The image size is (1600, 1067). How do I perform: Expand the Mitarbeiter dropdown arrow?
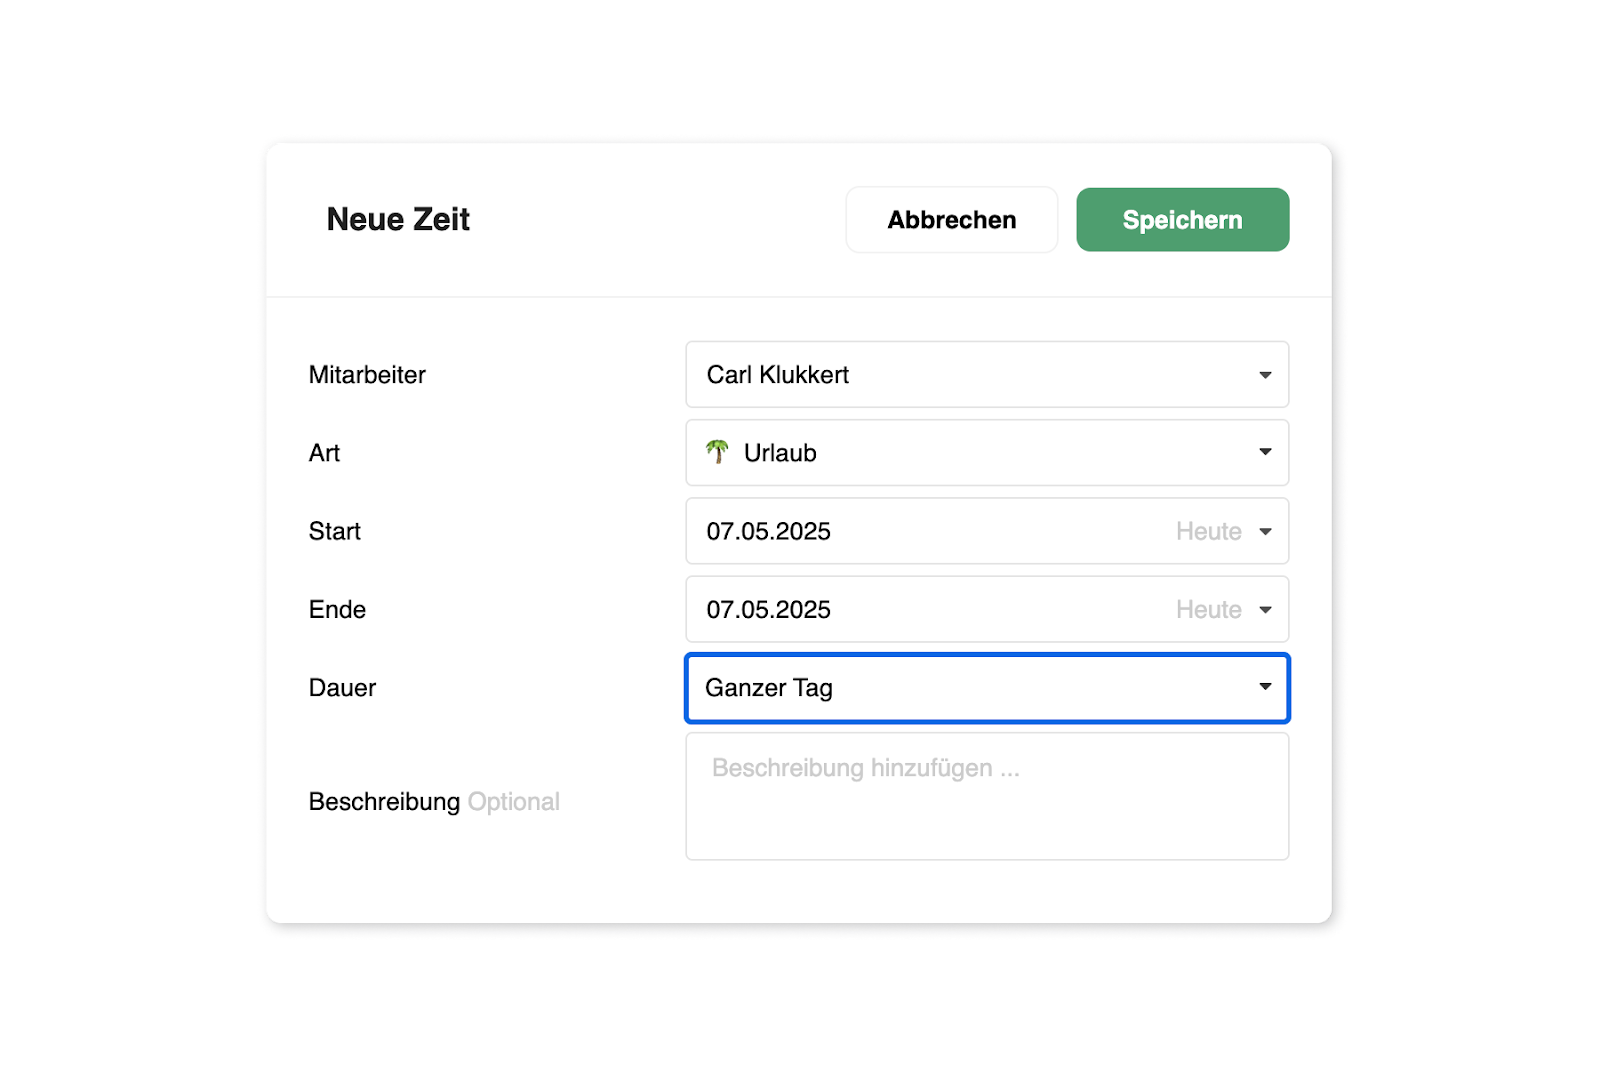(x=1265, y=375)
